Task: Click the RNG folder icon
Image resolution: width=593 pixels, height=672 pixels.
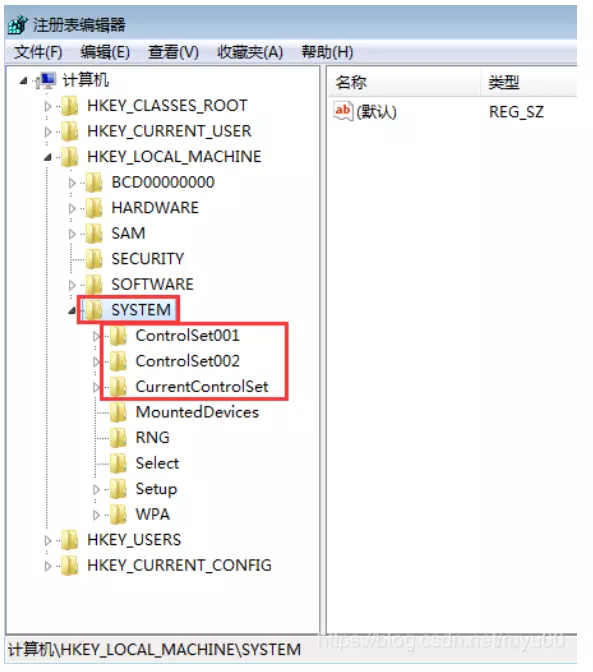Action: [118, 438]
